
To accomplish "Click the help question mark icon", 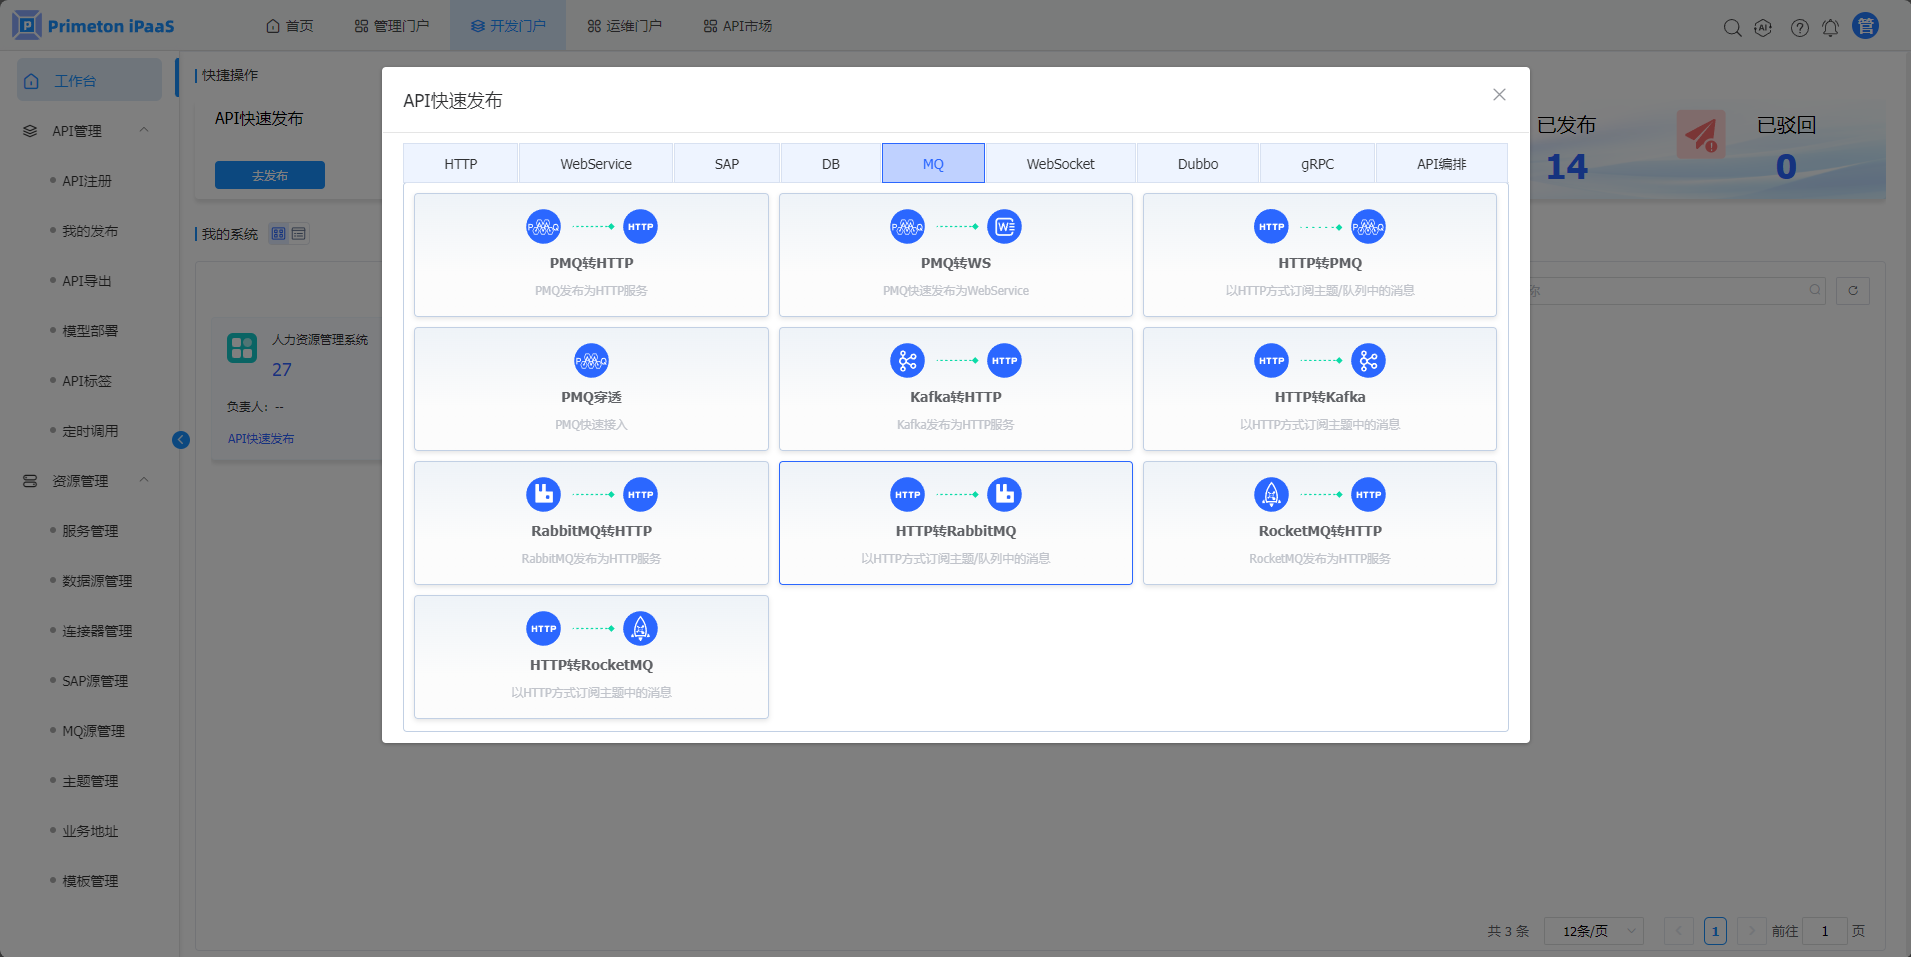I will [x=1799, y=28].
